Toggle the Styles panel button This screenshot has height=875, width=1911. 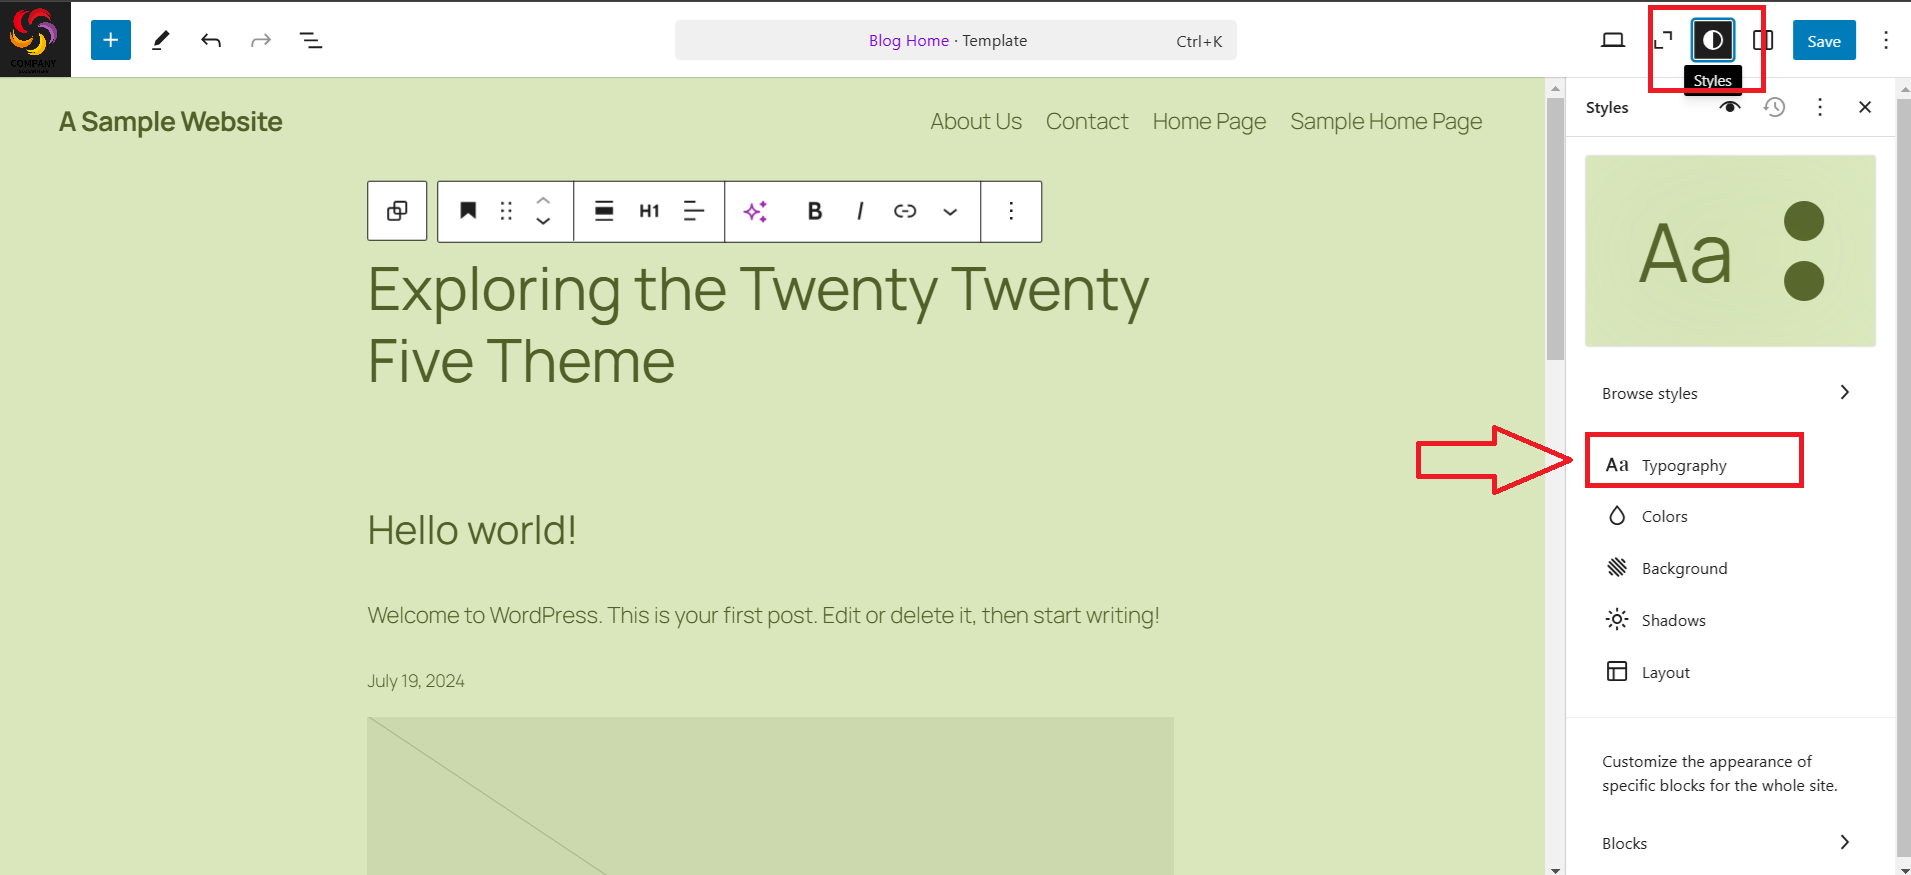1713,40
